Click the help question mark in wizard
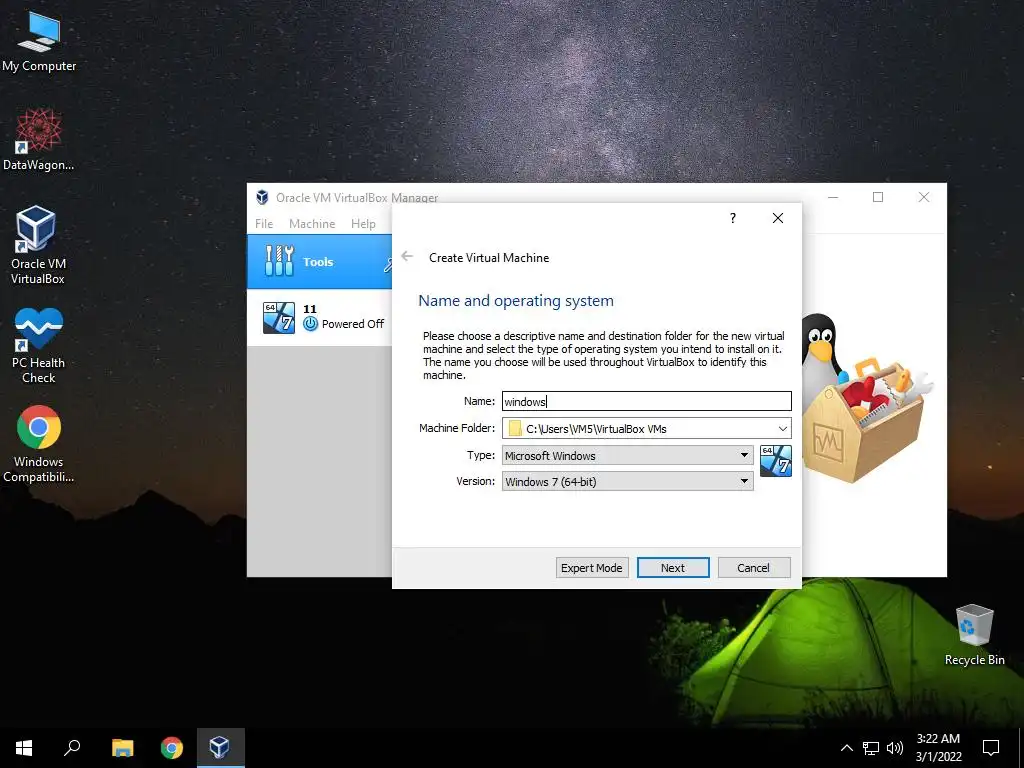Screen dimensions: 1024x768 point(733,217)
